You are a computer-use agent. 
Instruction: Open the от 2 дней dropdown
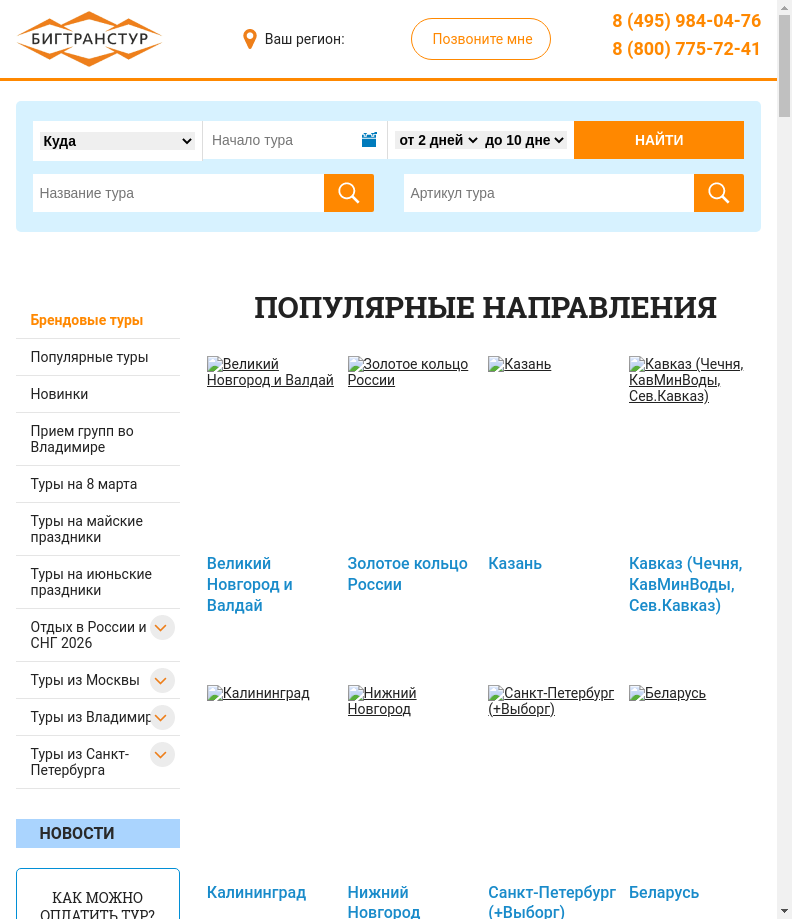click(x=438, y=140)
